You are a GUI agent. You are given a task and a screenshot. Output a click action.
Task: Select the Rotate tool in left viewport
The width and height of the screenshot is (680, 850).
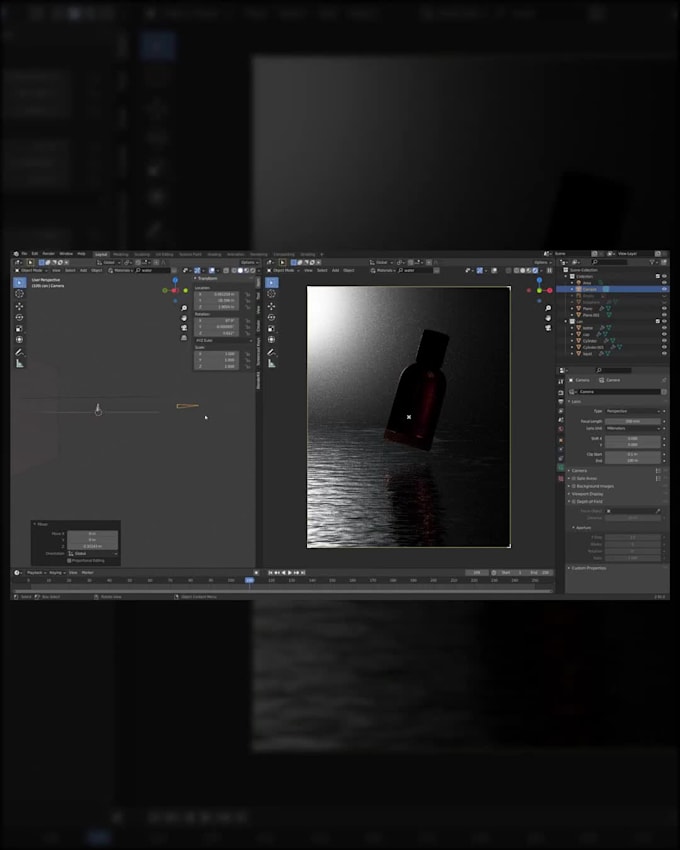click(19, 317)
